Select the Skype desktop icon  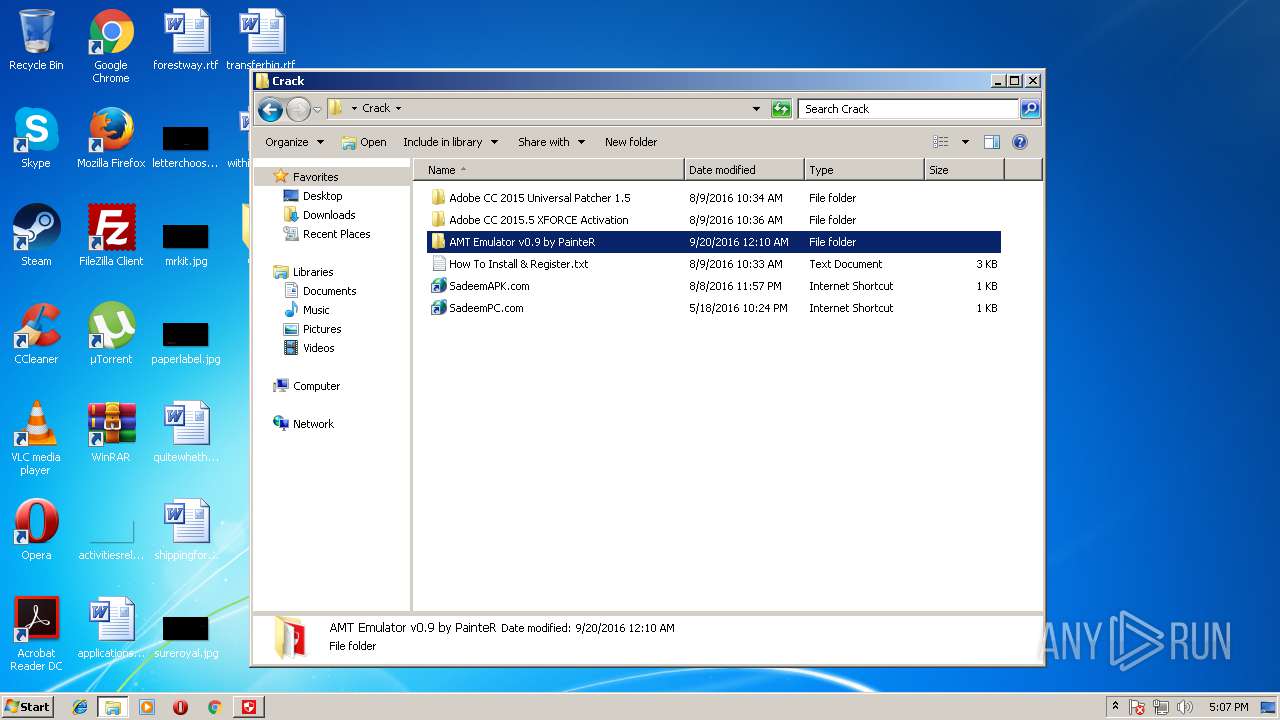[36, 138]
